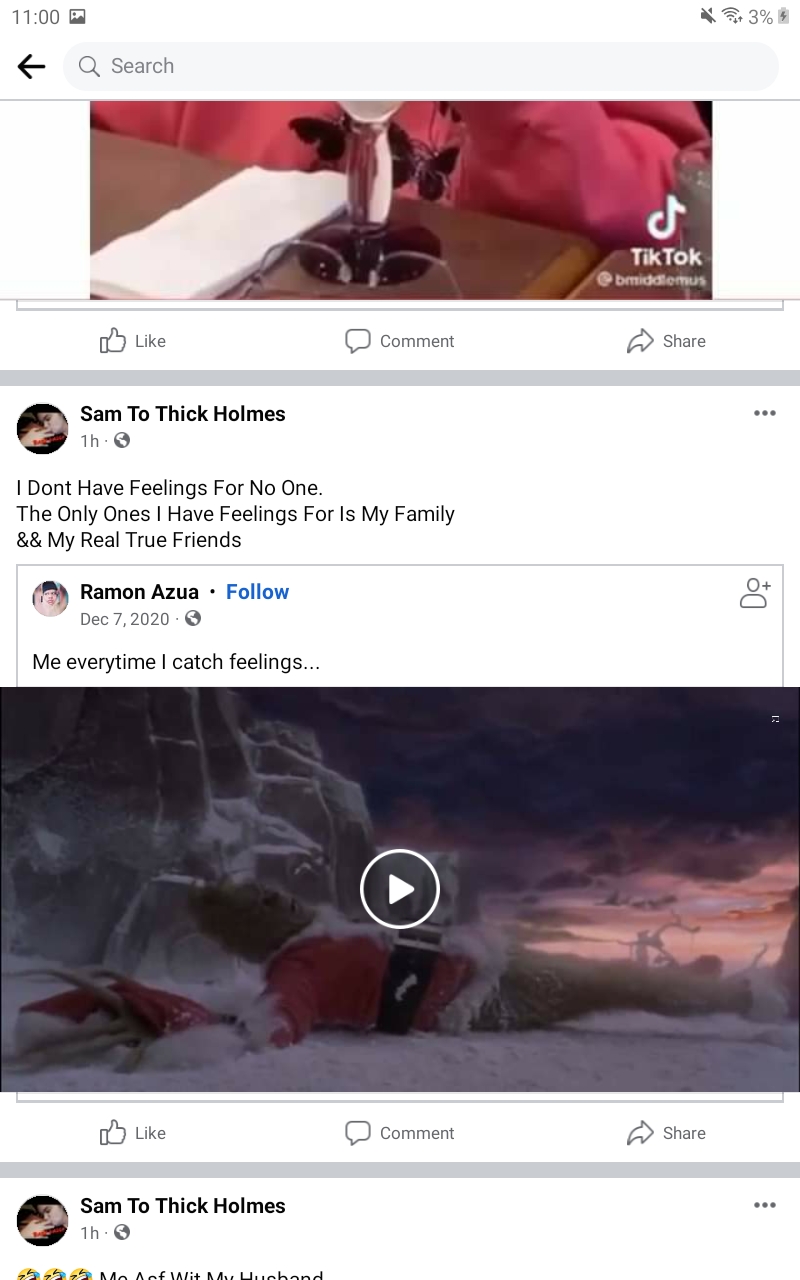Tap the battery status icon
800x1280 pixels.
(x=784, y=16)
